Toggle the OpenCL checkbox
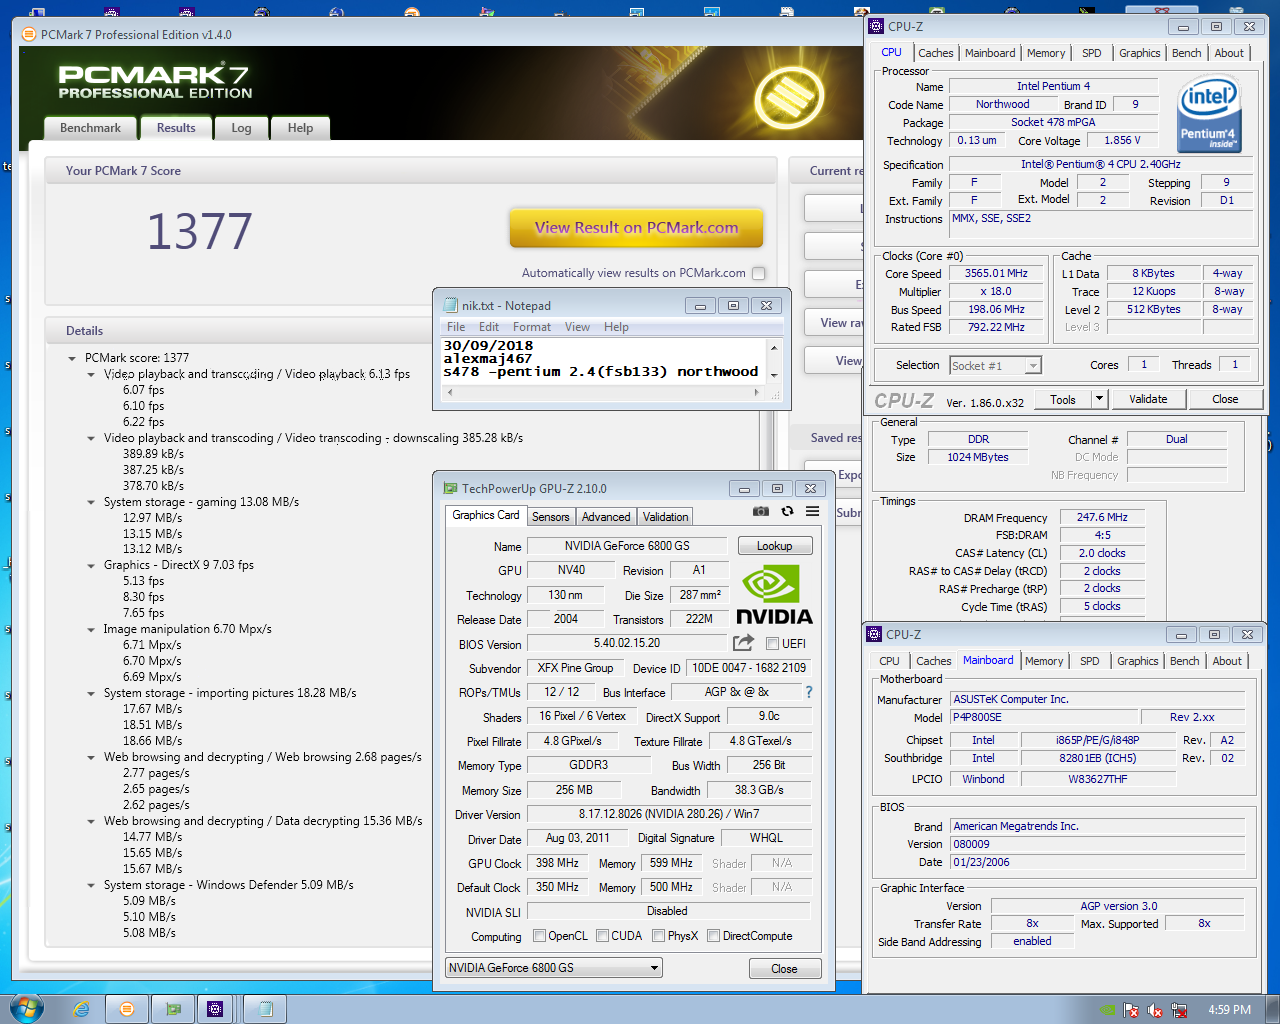The height and width of the screenshot is (1024, 1280). [539, 936]
